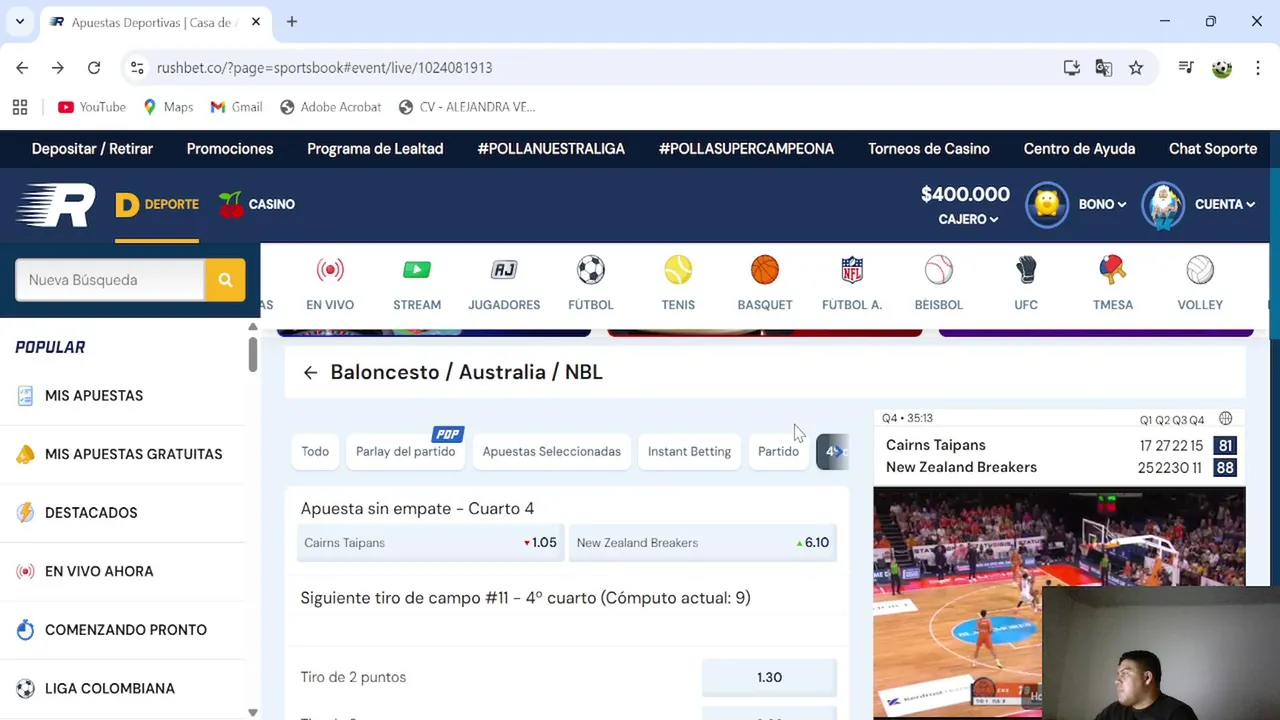Open Depositar / Retirar link
The height and width of the screenshot is (720, 1280).
(92, 149)
